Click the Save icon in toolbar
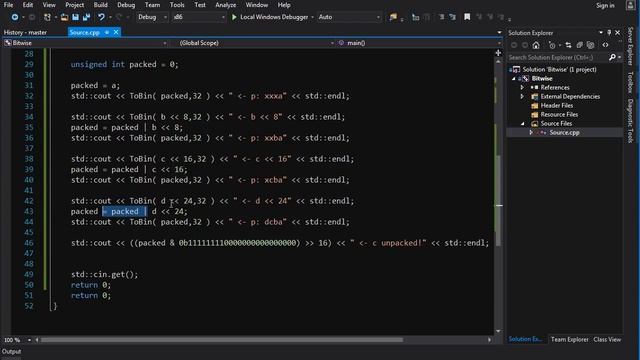This screenshot has width=640, height=360. click(x=76, y=17)
